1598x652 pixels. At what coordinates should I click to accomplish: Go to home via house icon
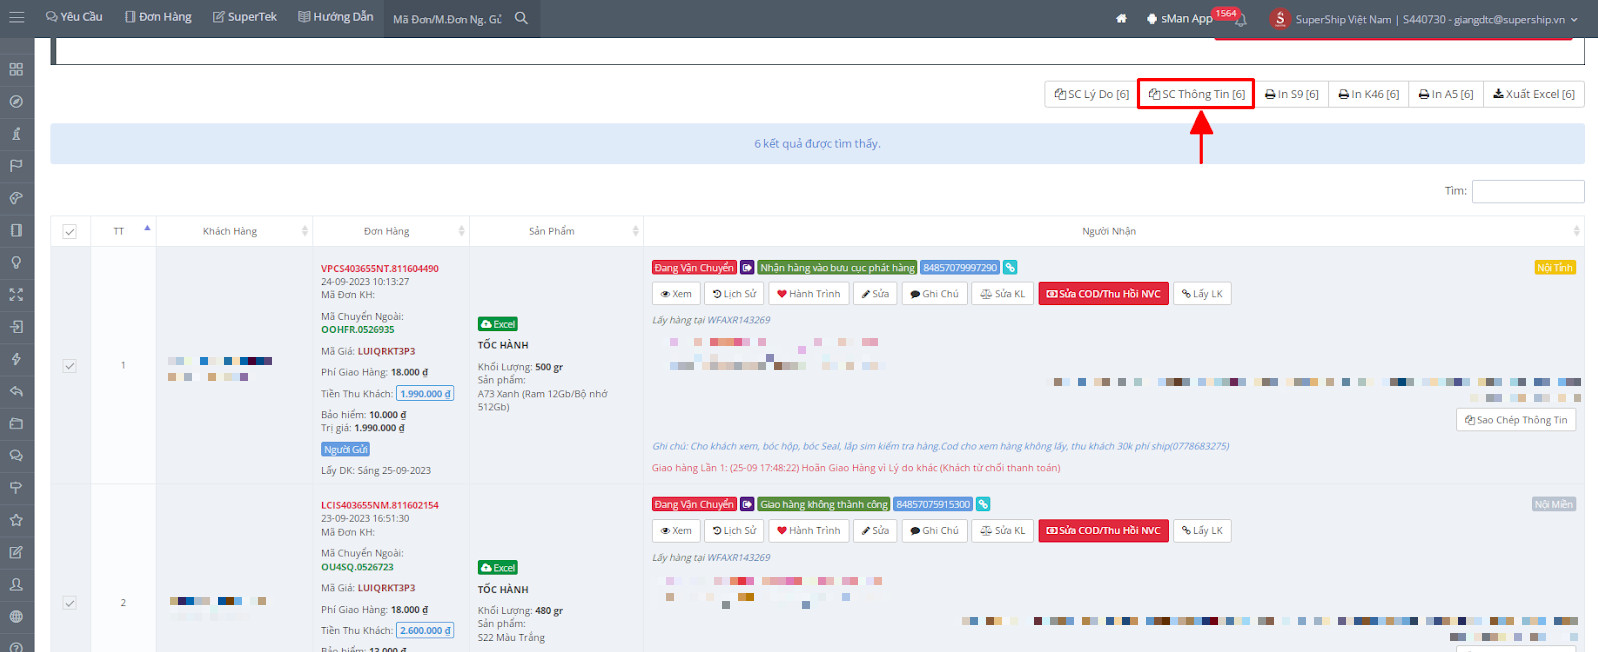(x=1121, y=18)
